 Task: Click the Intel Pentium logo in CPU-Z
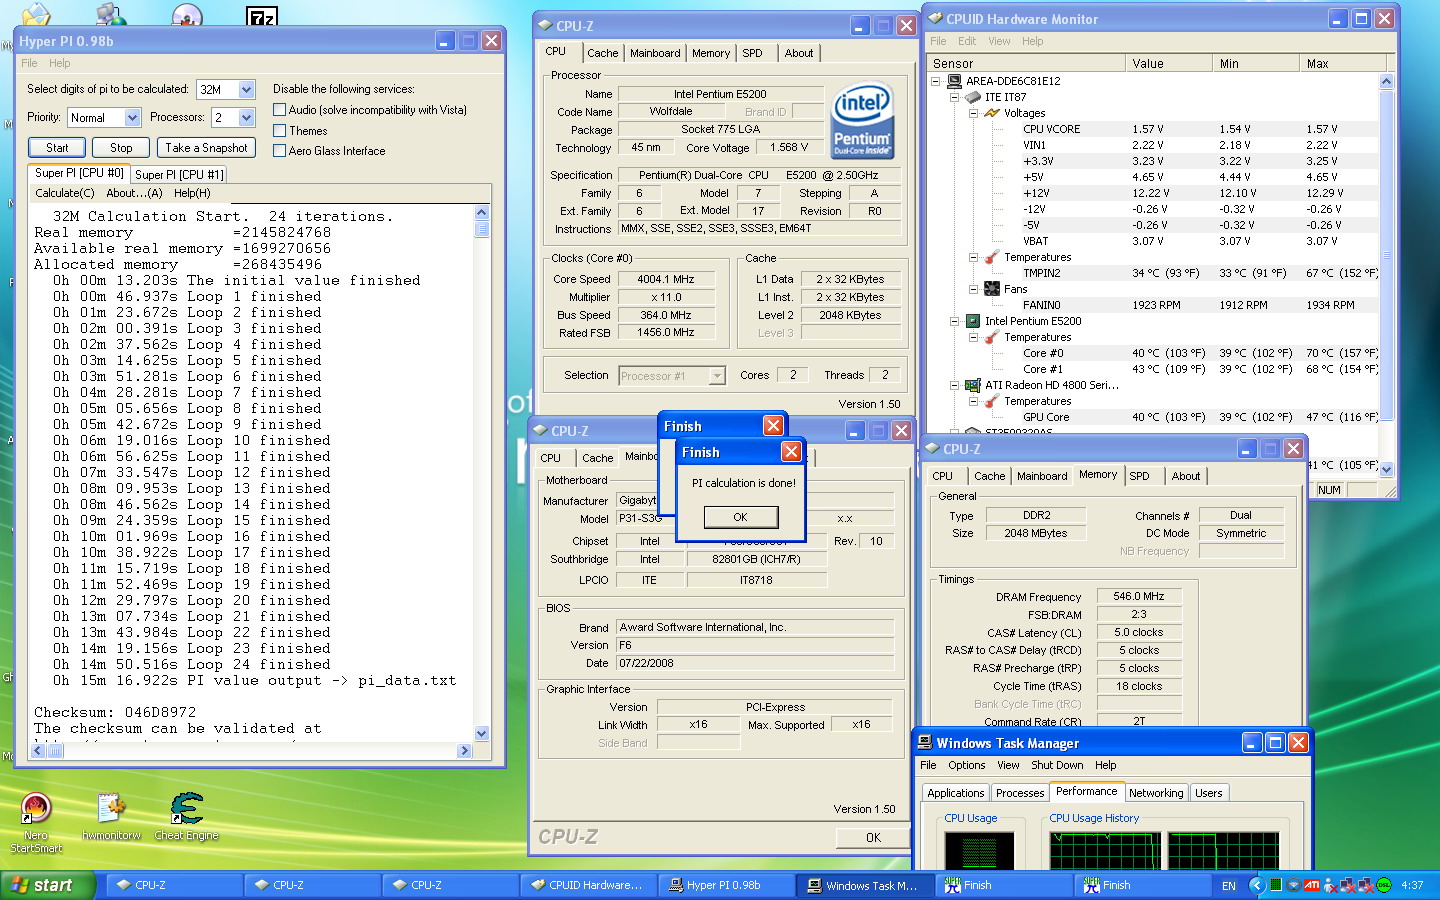861,120
